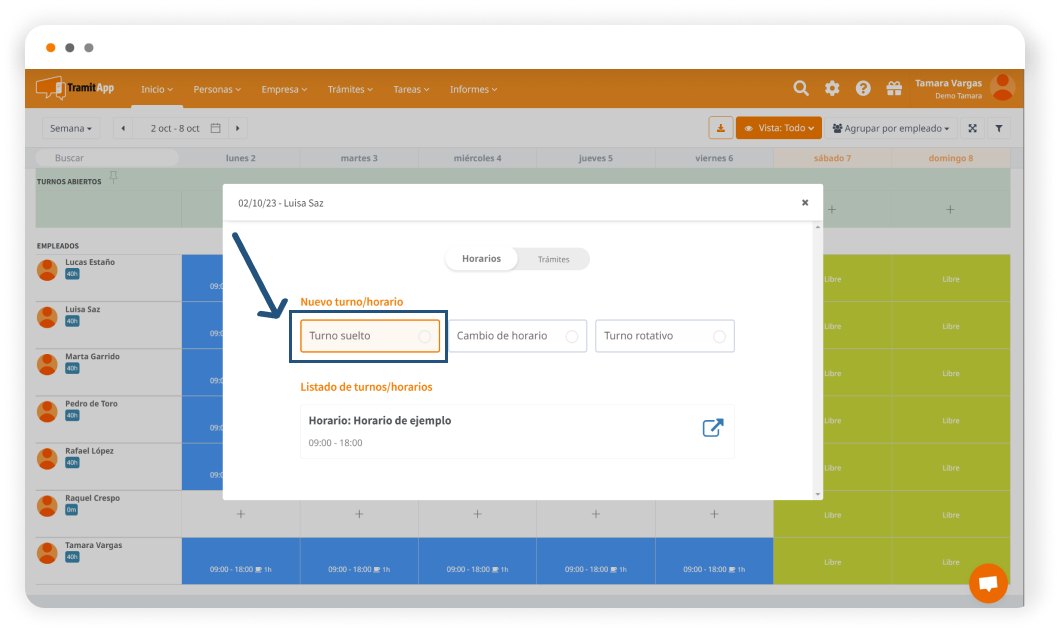Screen dimensions: 1061x633
Task: Select the Turno rotativo option
Action: 664,336
